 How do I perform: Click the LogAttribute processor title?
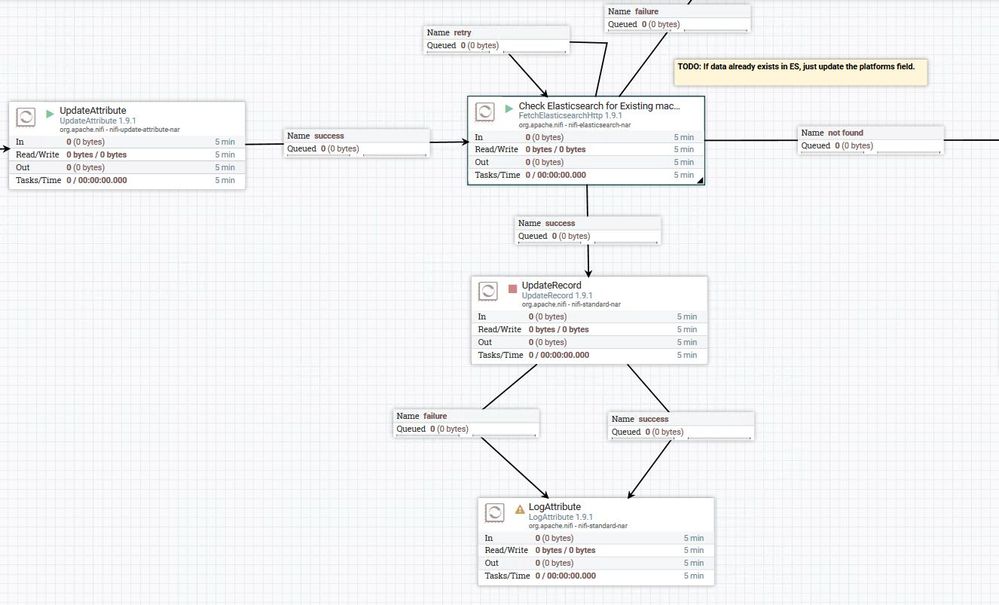554,507
